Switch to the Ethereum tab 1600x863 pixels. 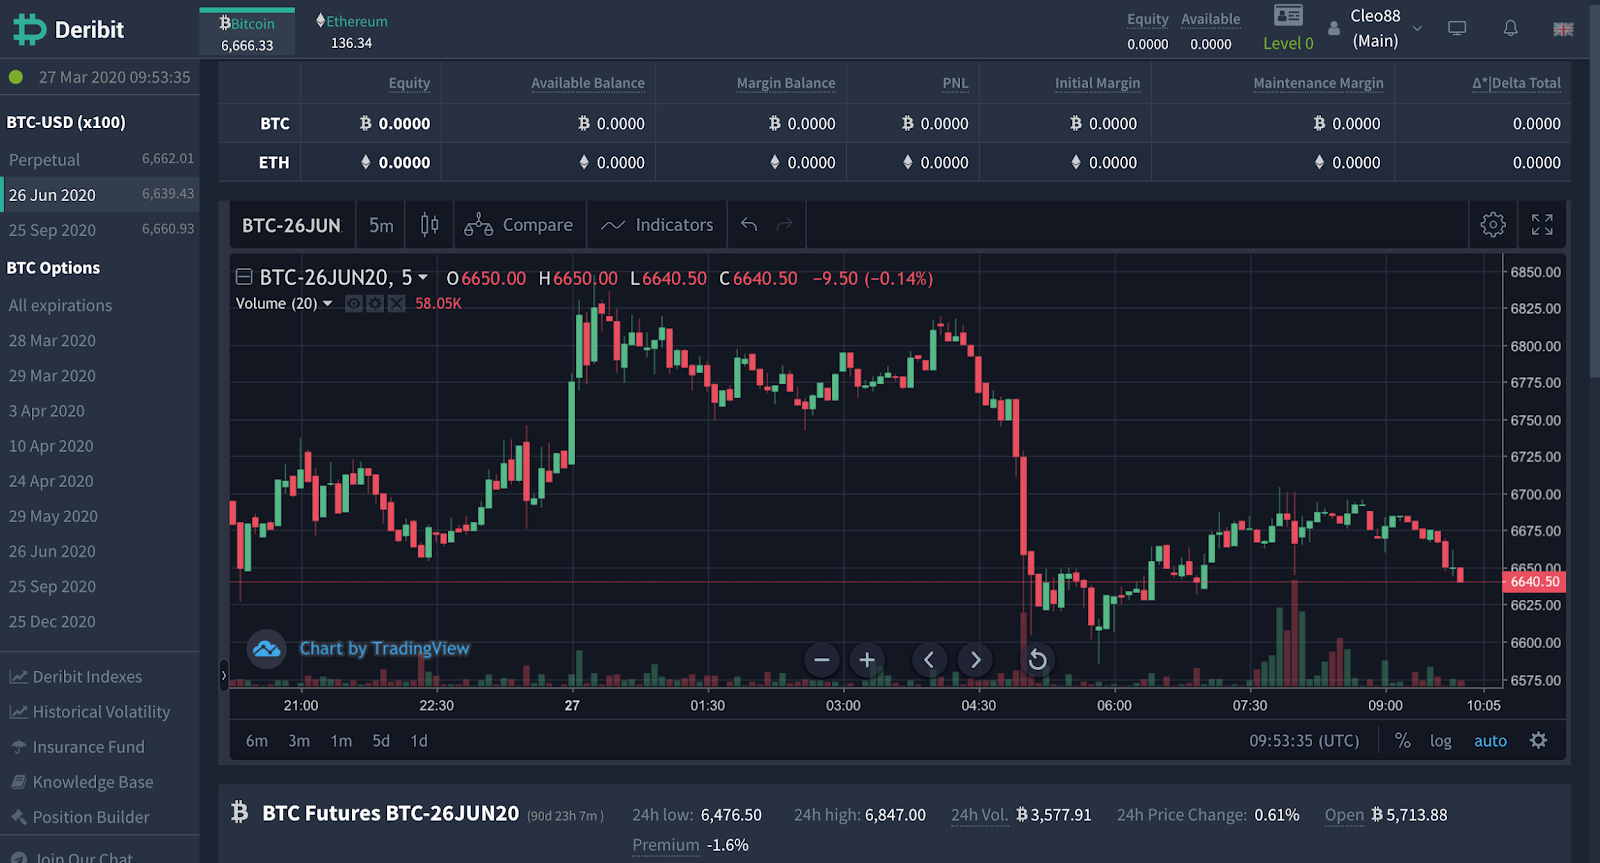click(x=352, y=33)
